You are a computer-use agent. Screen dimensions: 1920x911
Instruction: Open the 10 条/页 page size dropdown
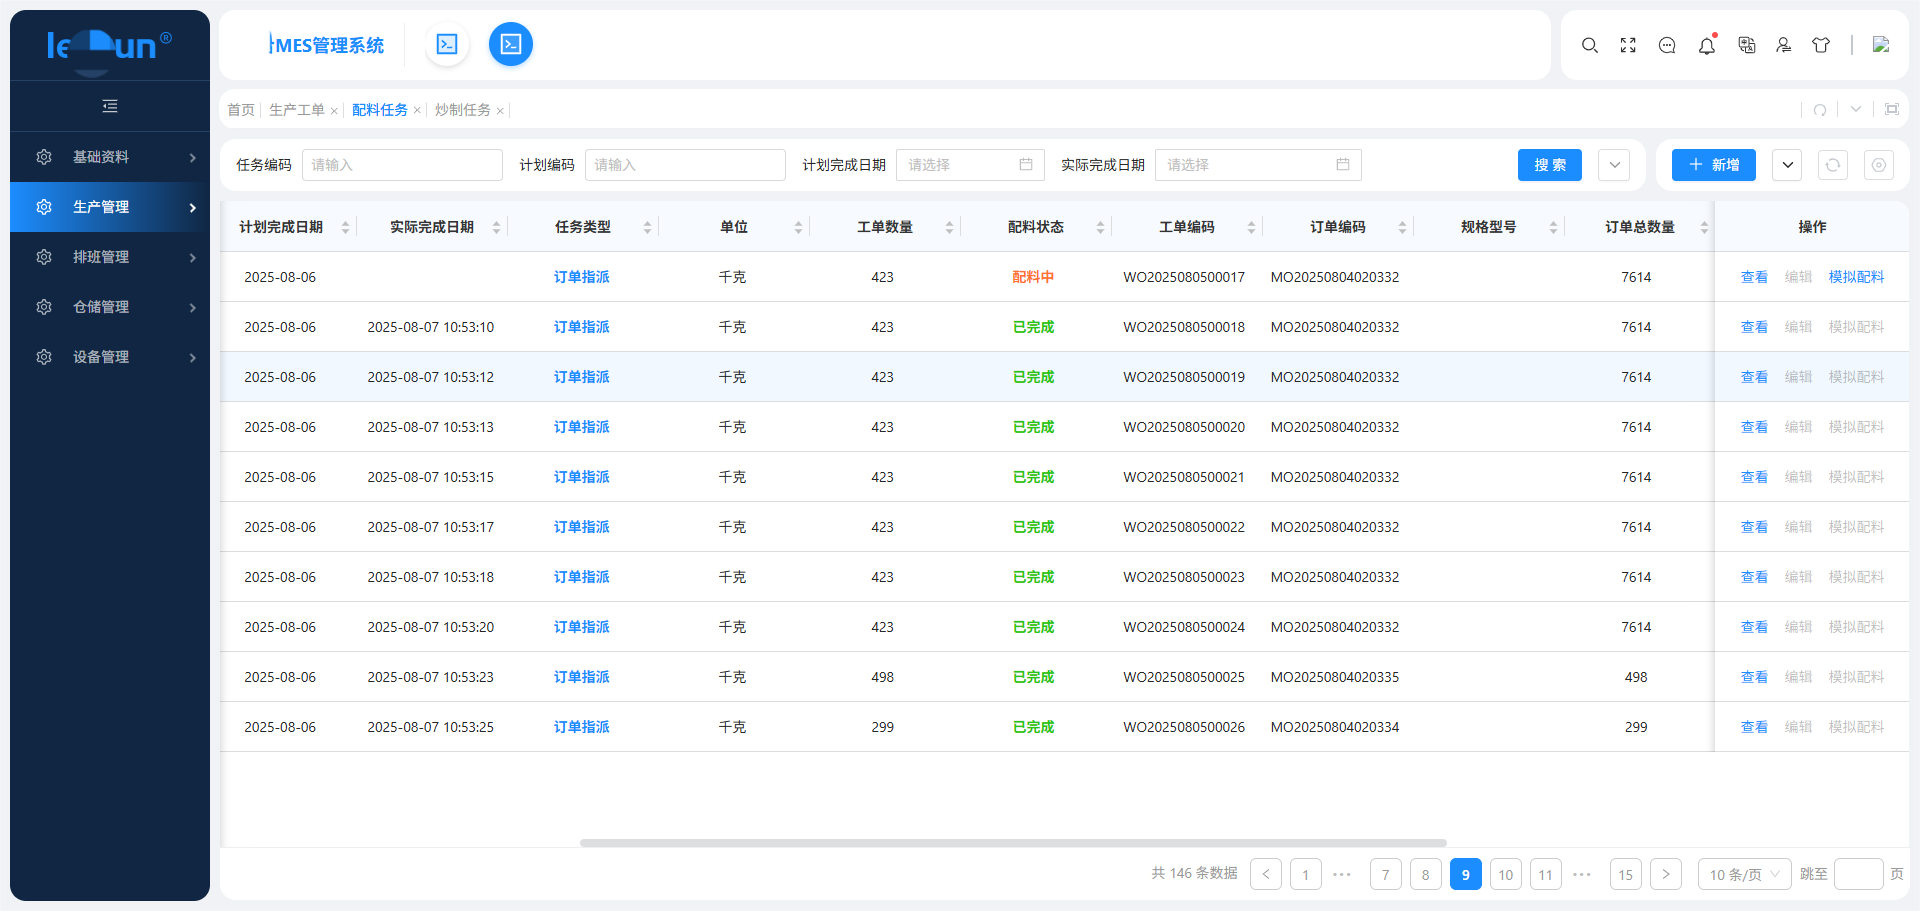1745,874
